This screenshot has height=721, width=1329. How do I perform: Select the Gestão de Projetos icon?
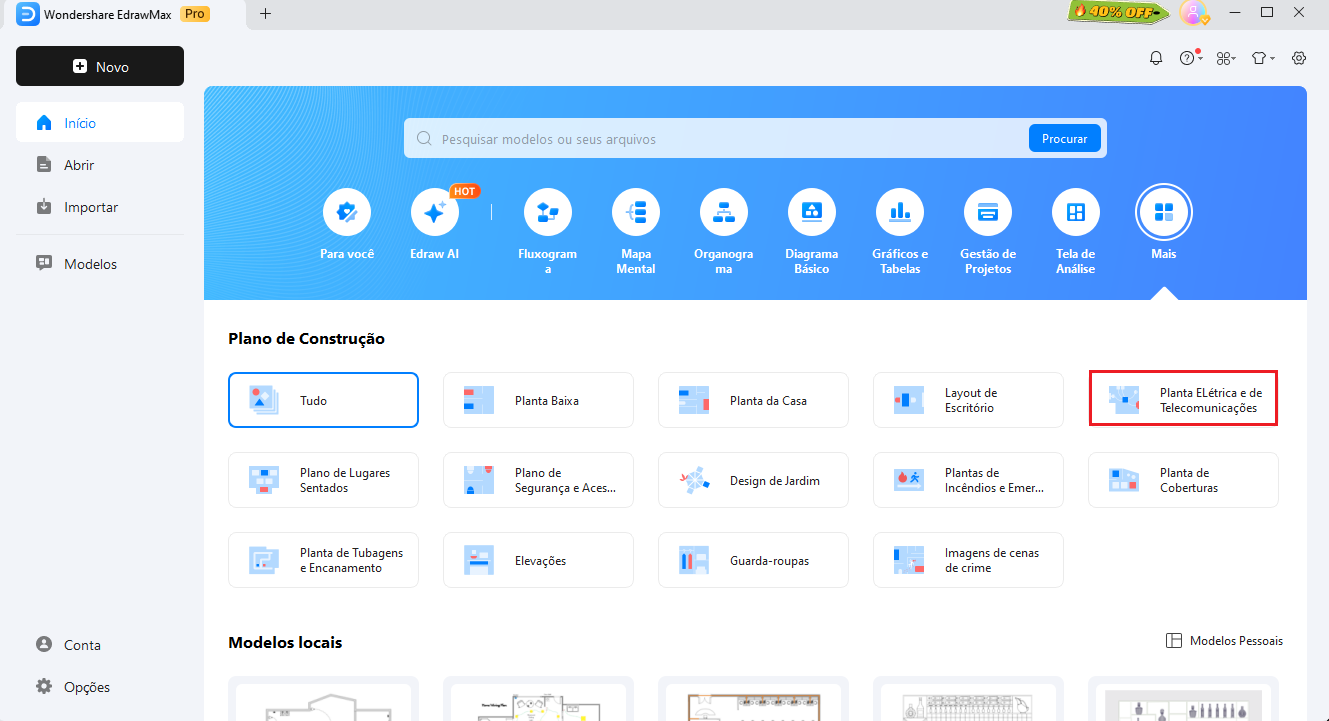coord(988,212)
